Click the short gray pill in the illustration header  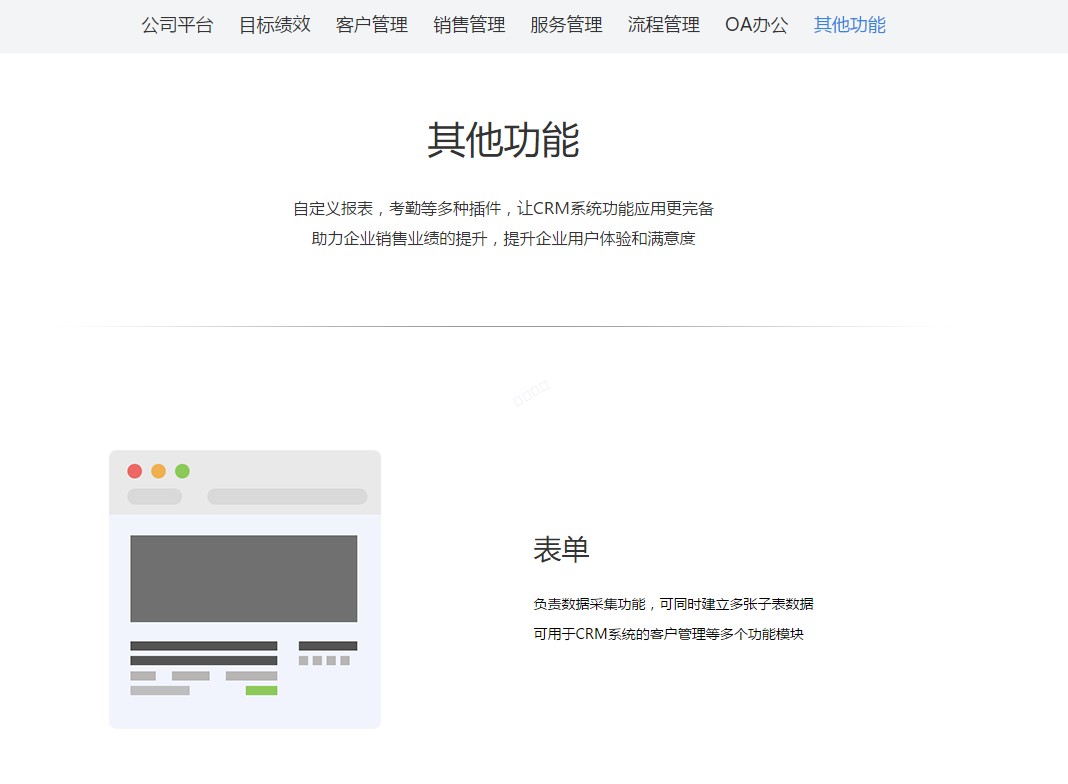[x=155, y=497]
